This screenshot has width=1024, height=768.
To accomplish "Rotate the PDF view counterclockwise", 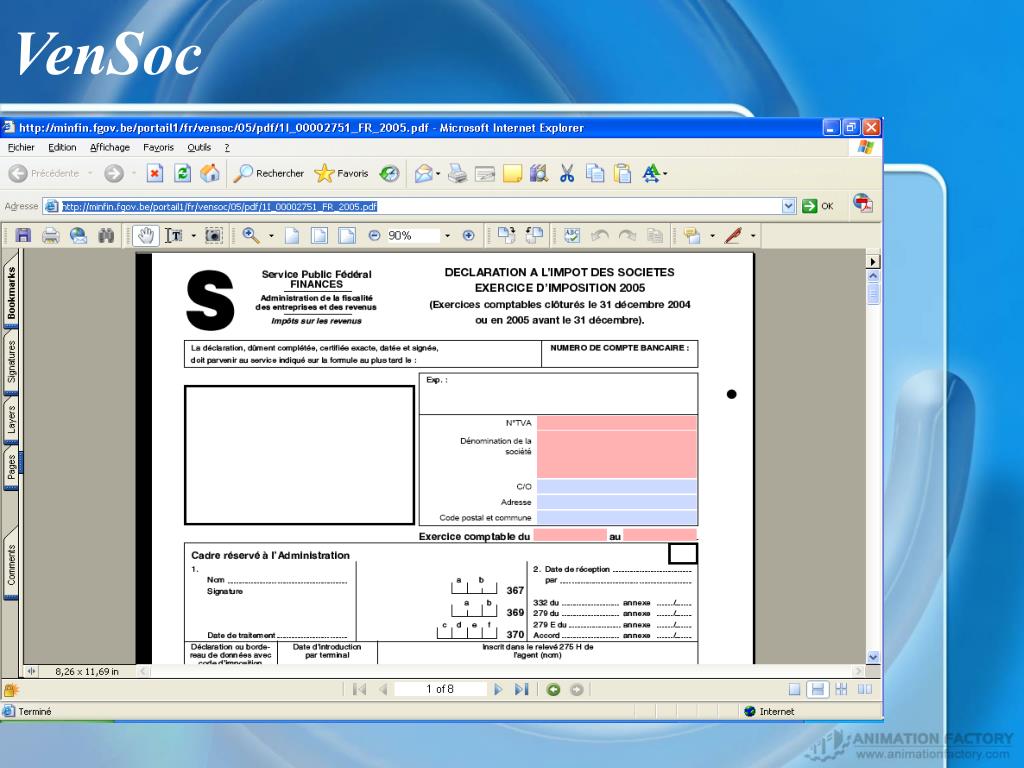I will click(x=534, y=235).
